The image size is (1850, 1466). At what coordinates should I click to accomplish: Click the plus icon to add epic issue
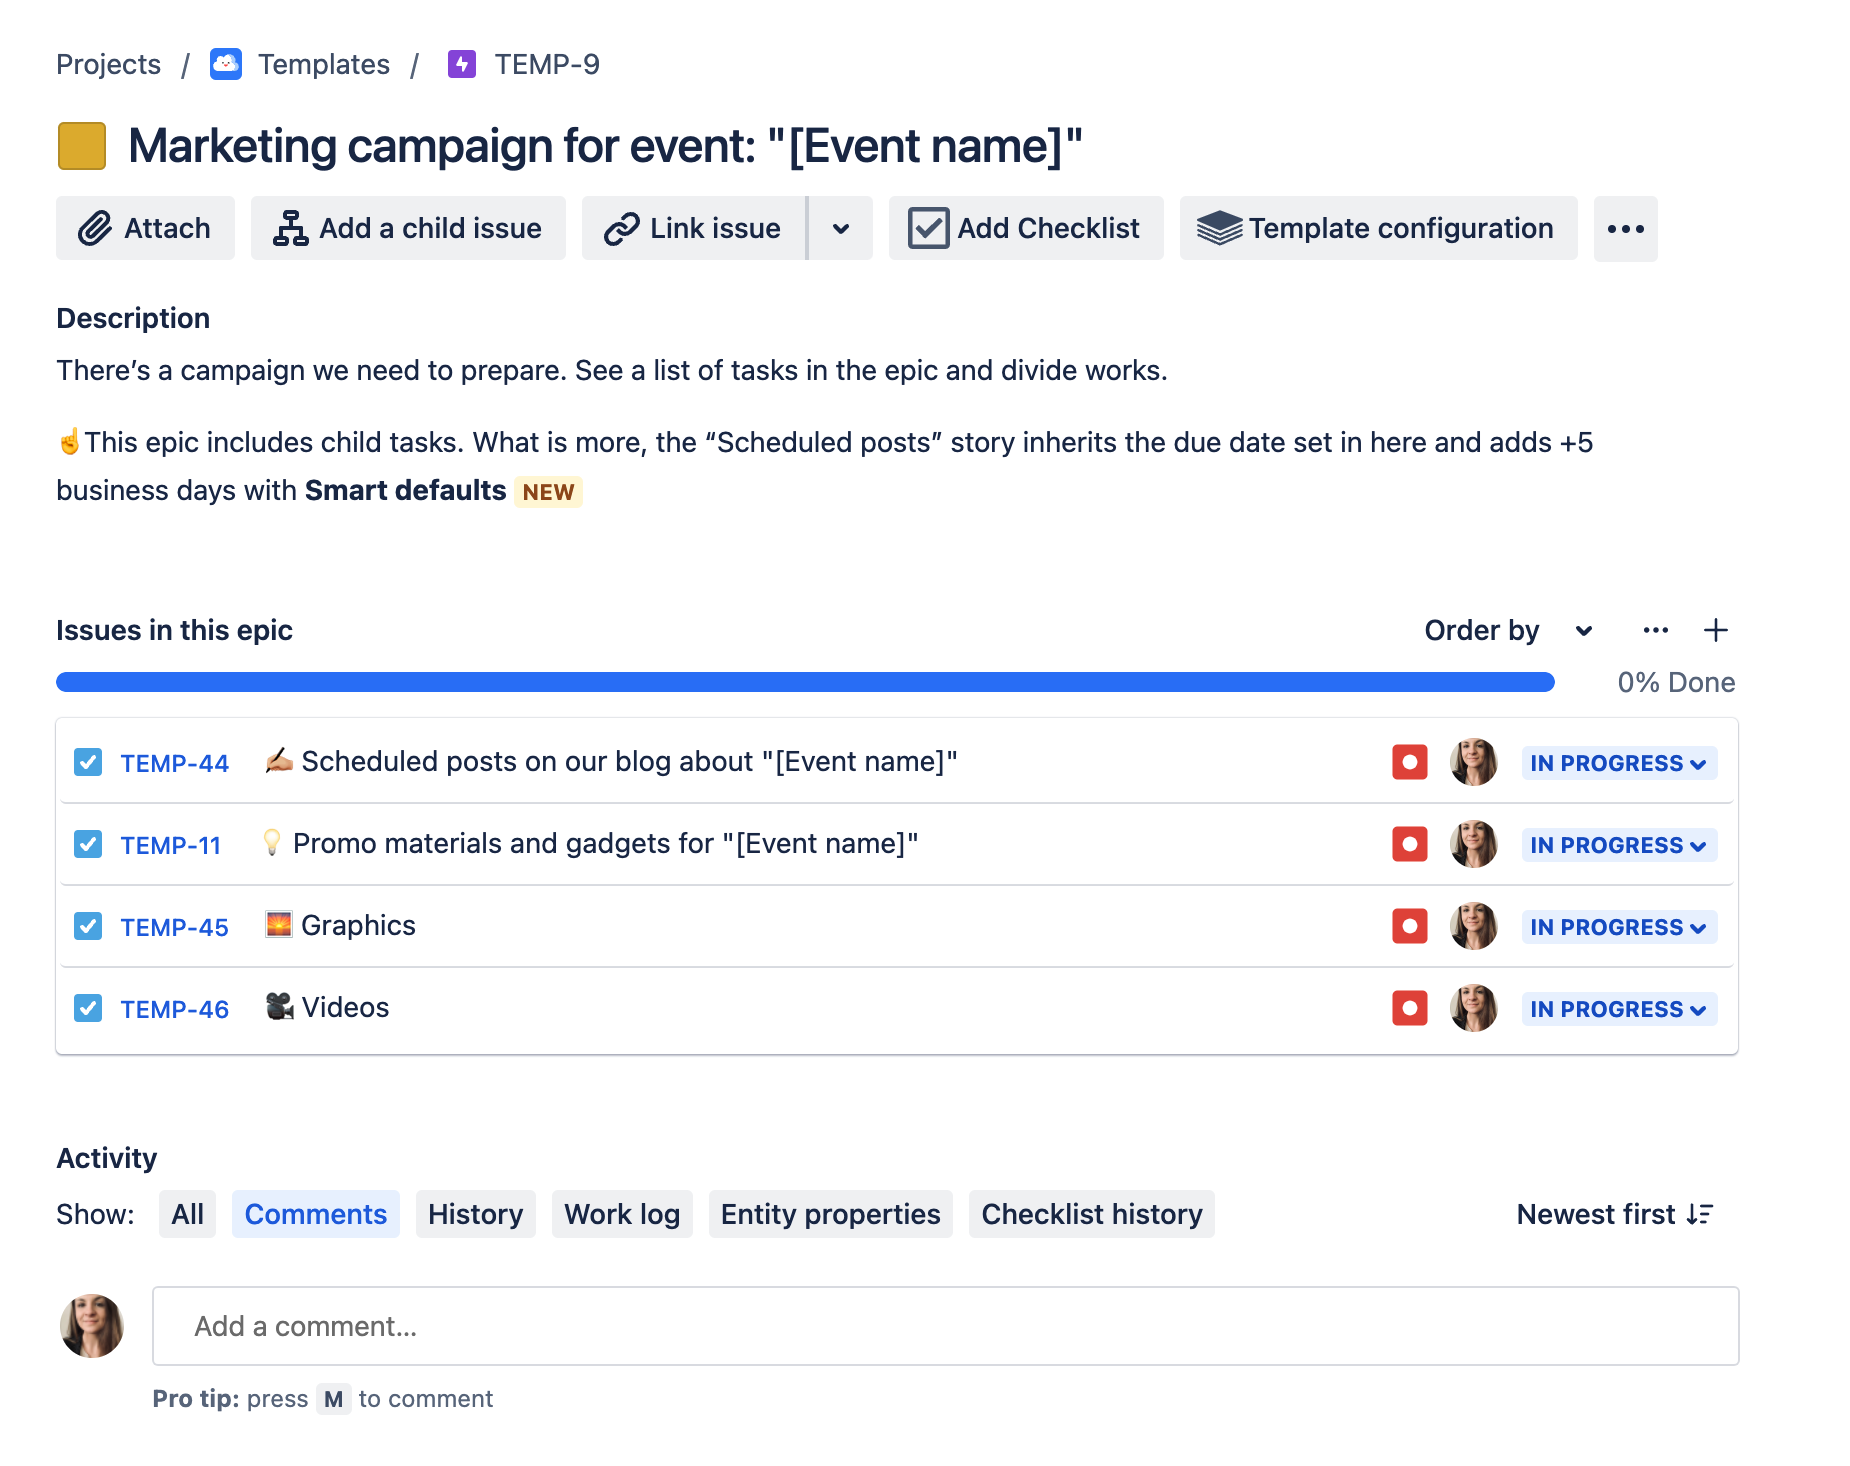1716,630
